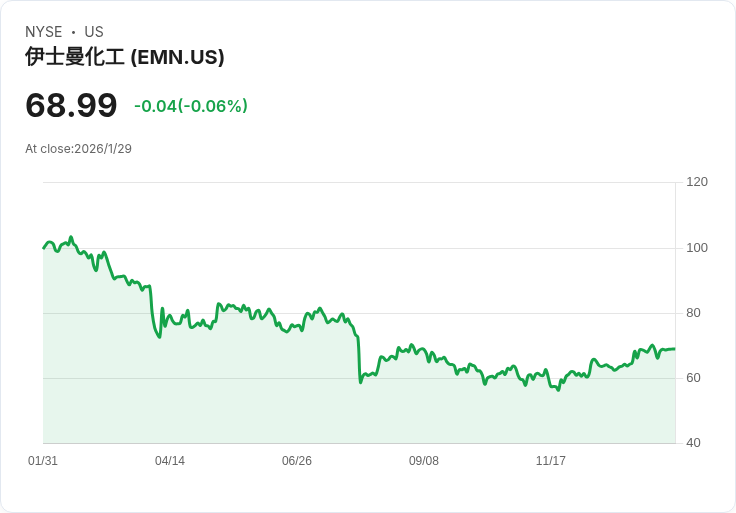Click the 04/14 date on x-axis

[x=170, y=461]
